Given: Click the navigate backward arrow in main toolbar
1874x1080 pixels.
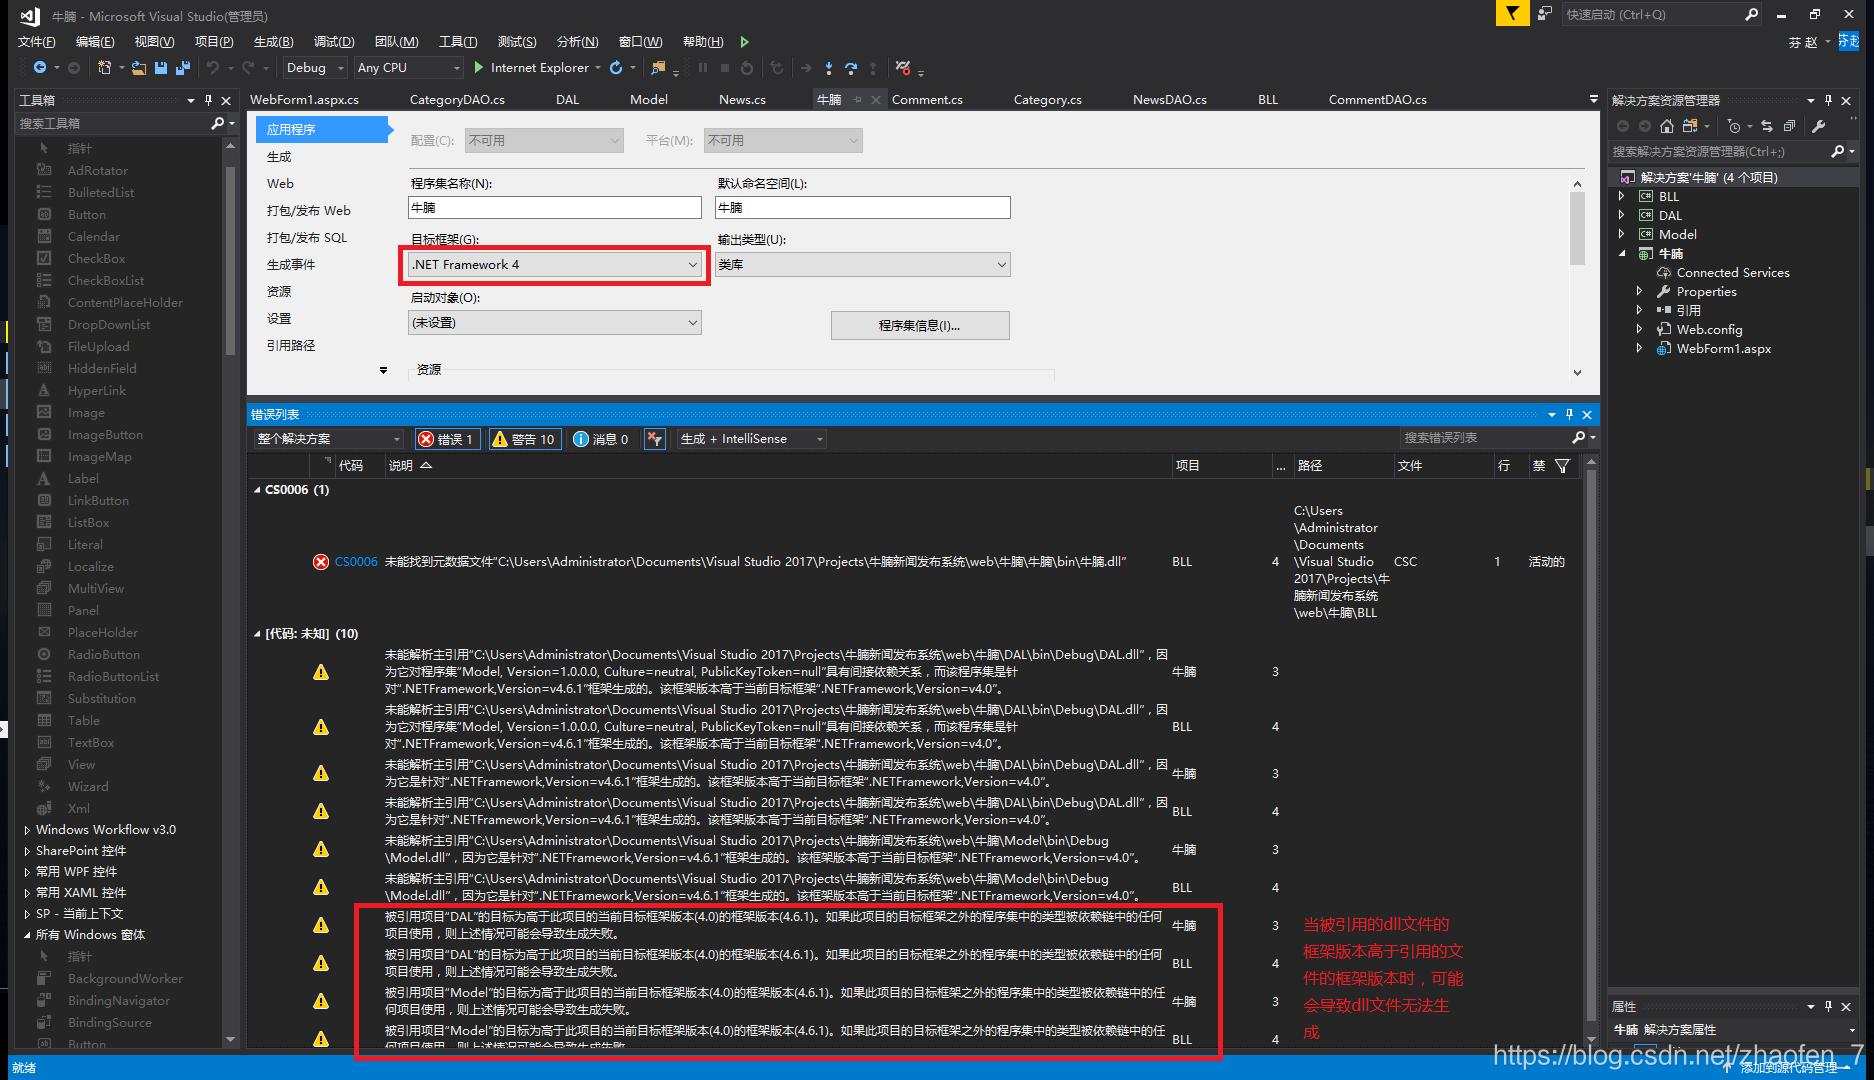Looking at the screenshot, I should click(x=39, y=68).
